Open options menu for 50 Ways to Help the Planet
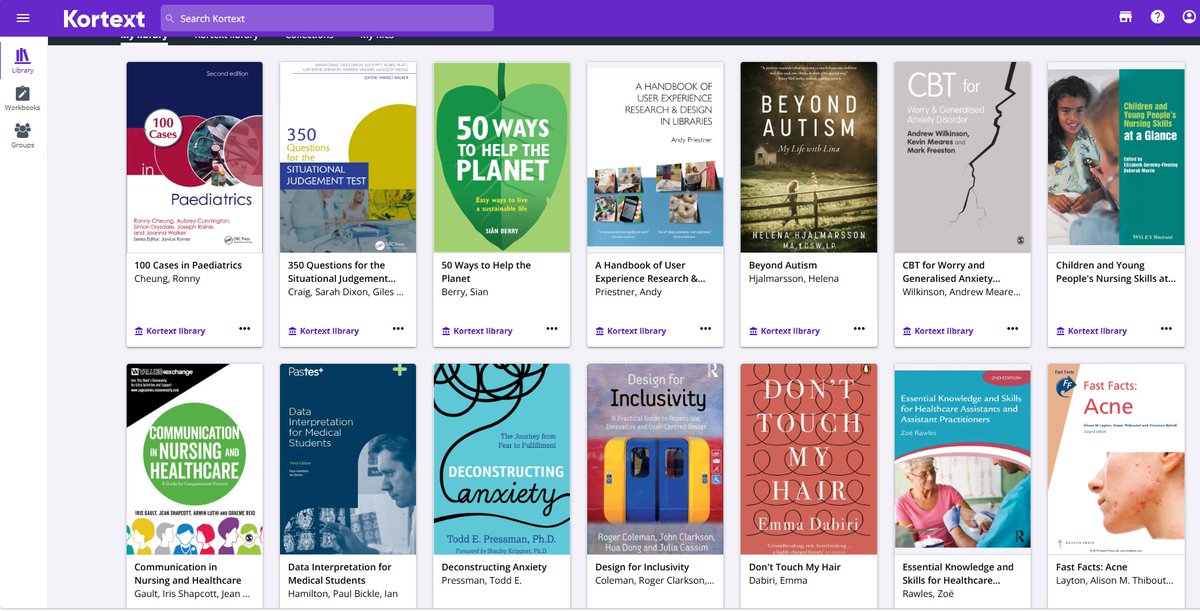Viewport: 1200px width, 611px height. [552, 329]
